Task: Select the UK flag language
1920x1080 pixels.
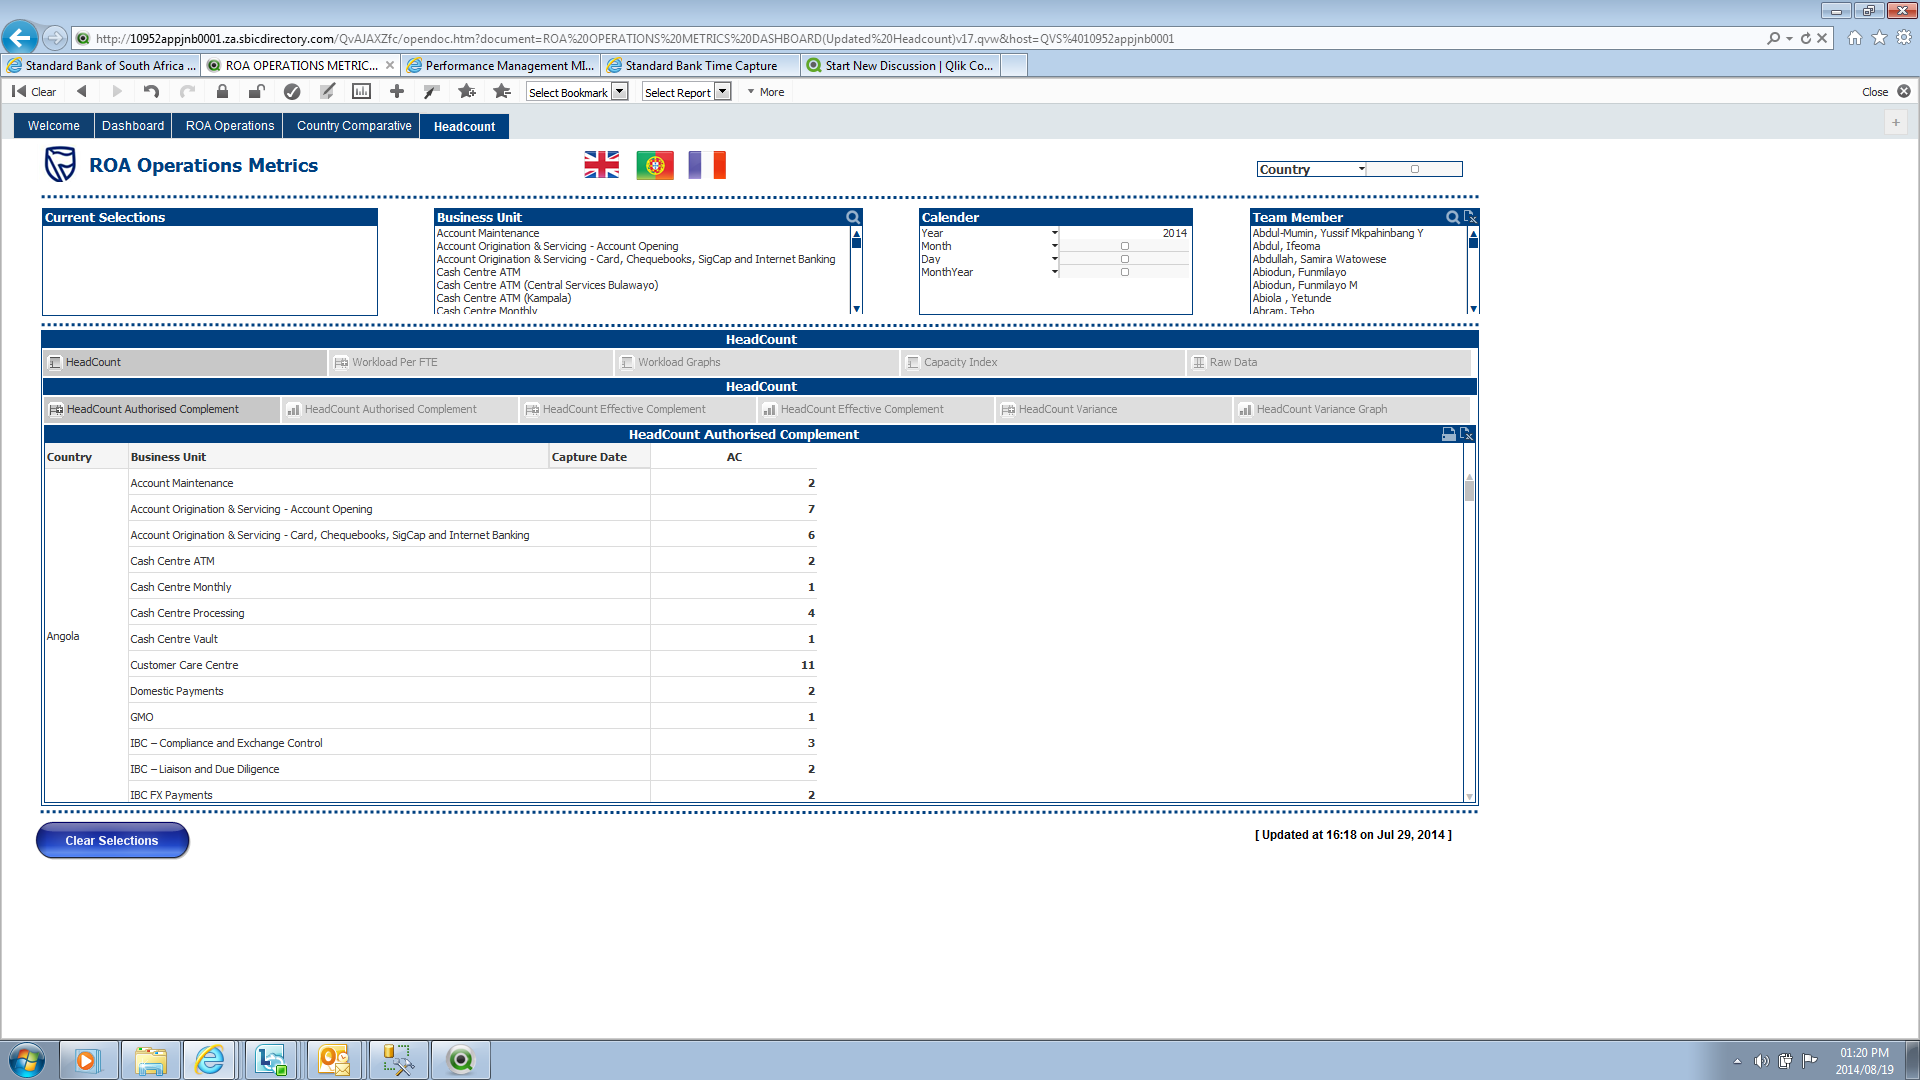Action: click(x=602, y=165)
